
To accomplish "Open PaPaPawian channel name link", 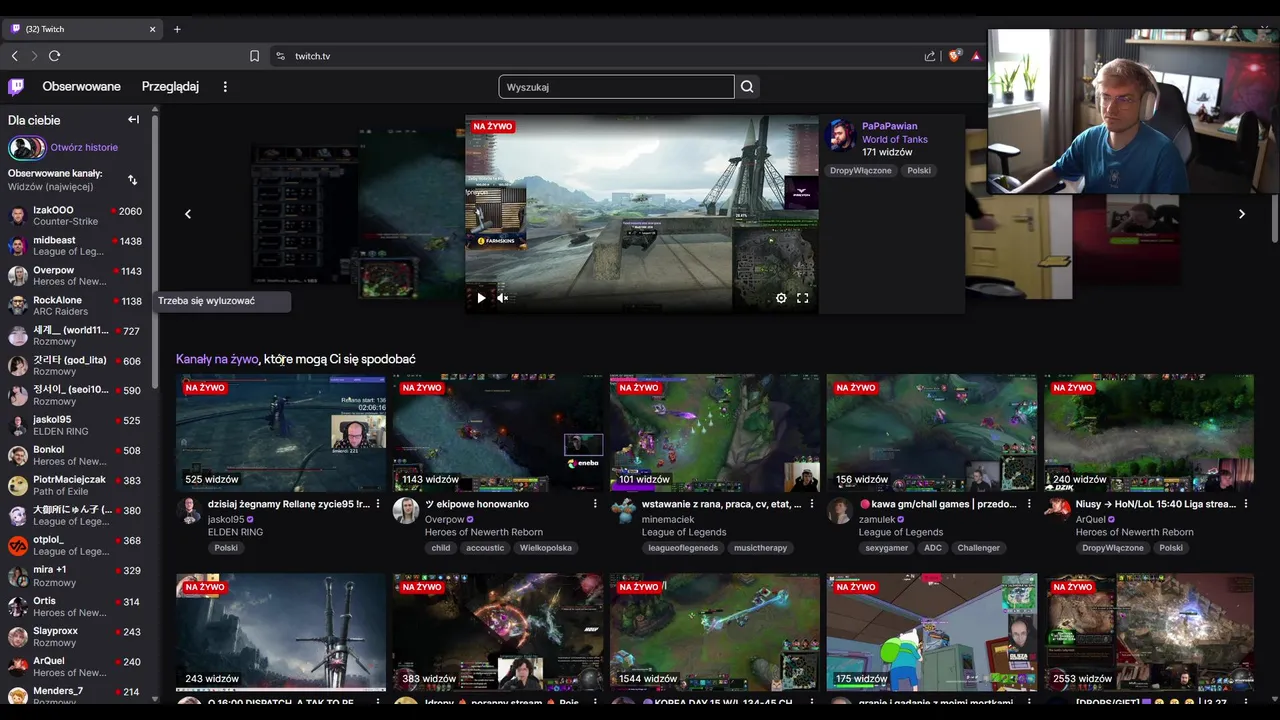I will [x=889, y=127].
